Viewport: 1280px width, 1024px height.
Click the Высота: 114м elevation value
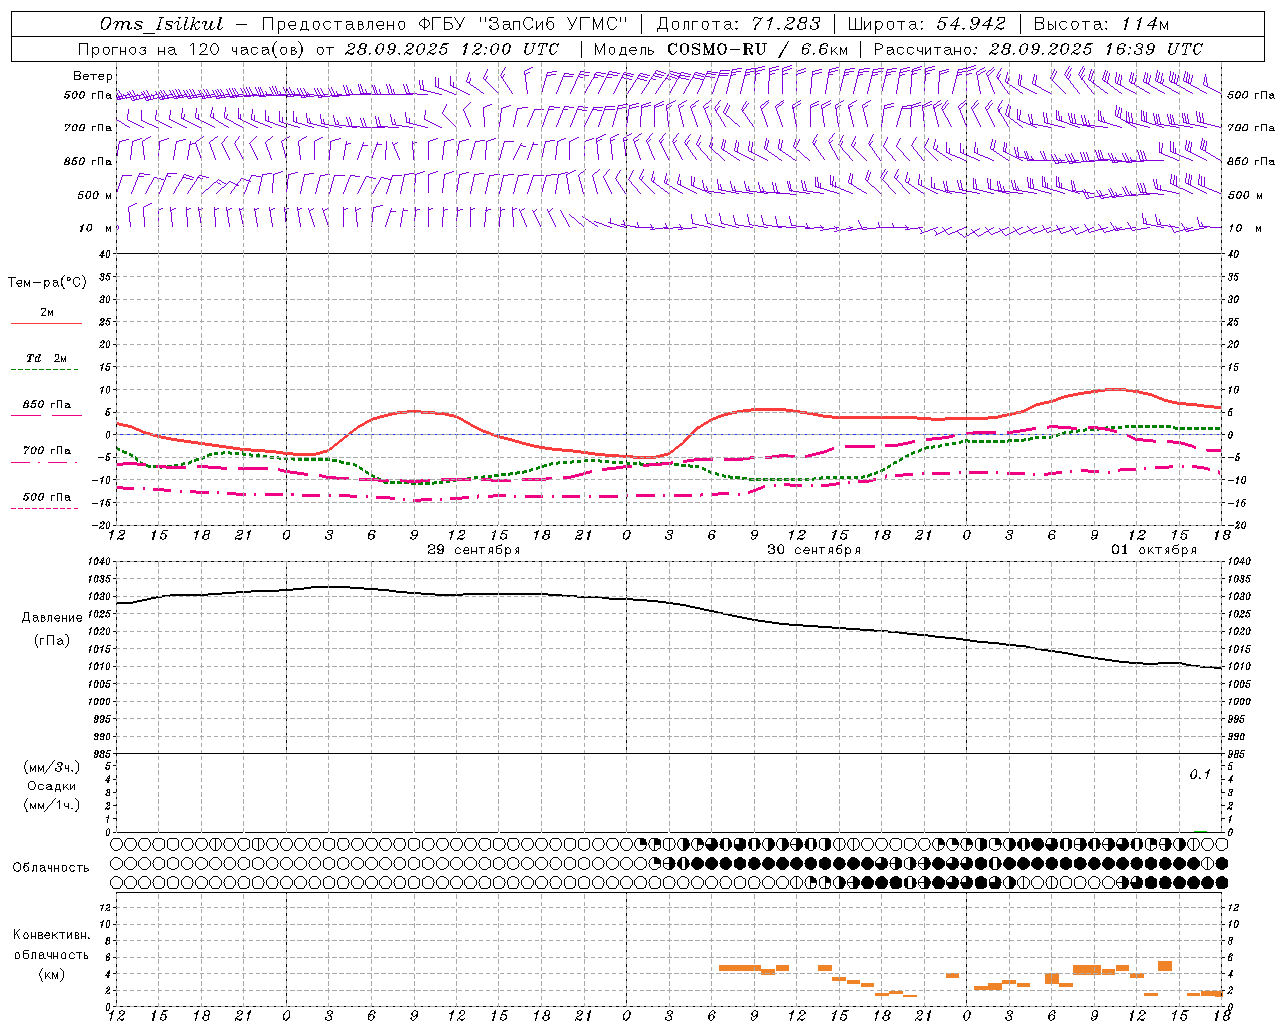[x=1101, y=24]
